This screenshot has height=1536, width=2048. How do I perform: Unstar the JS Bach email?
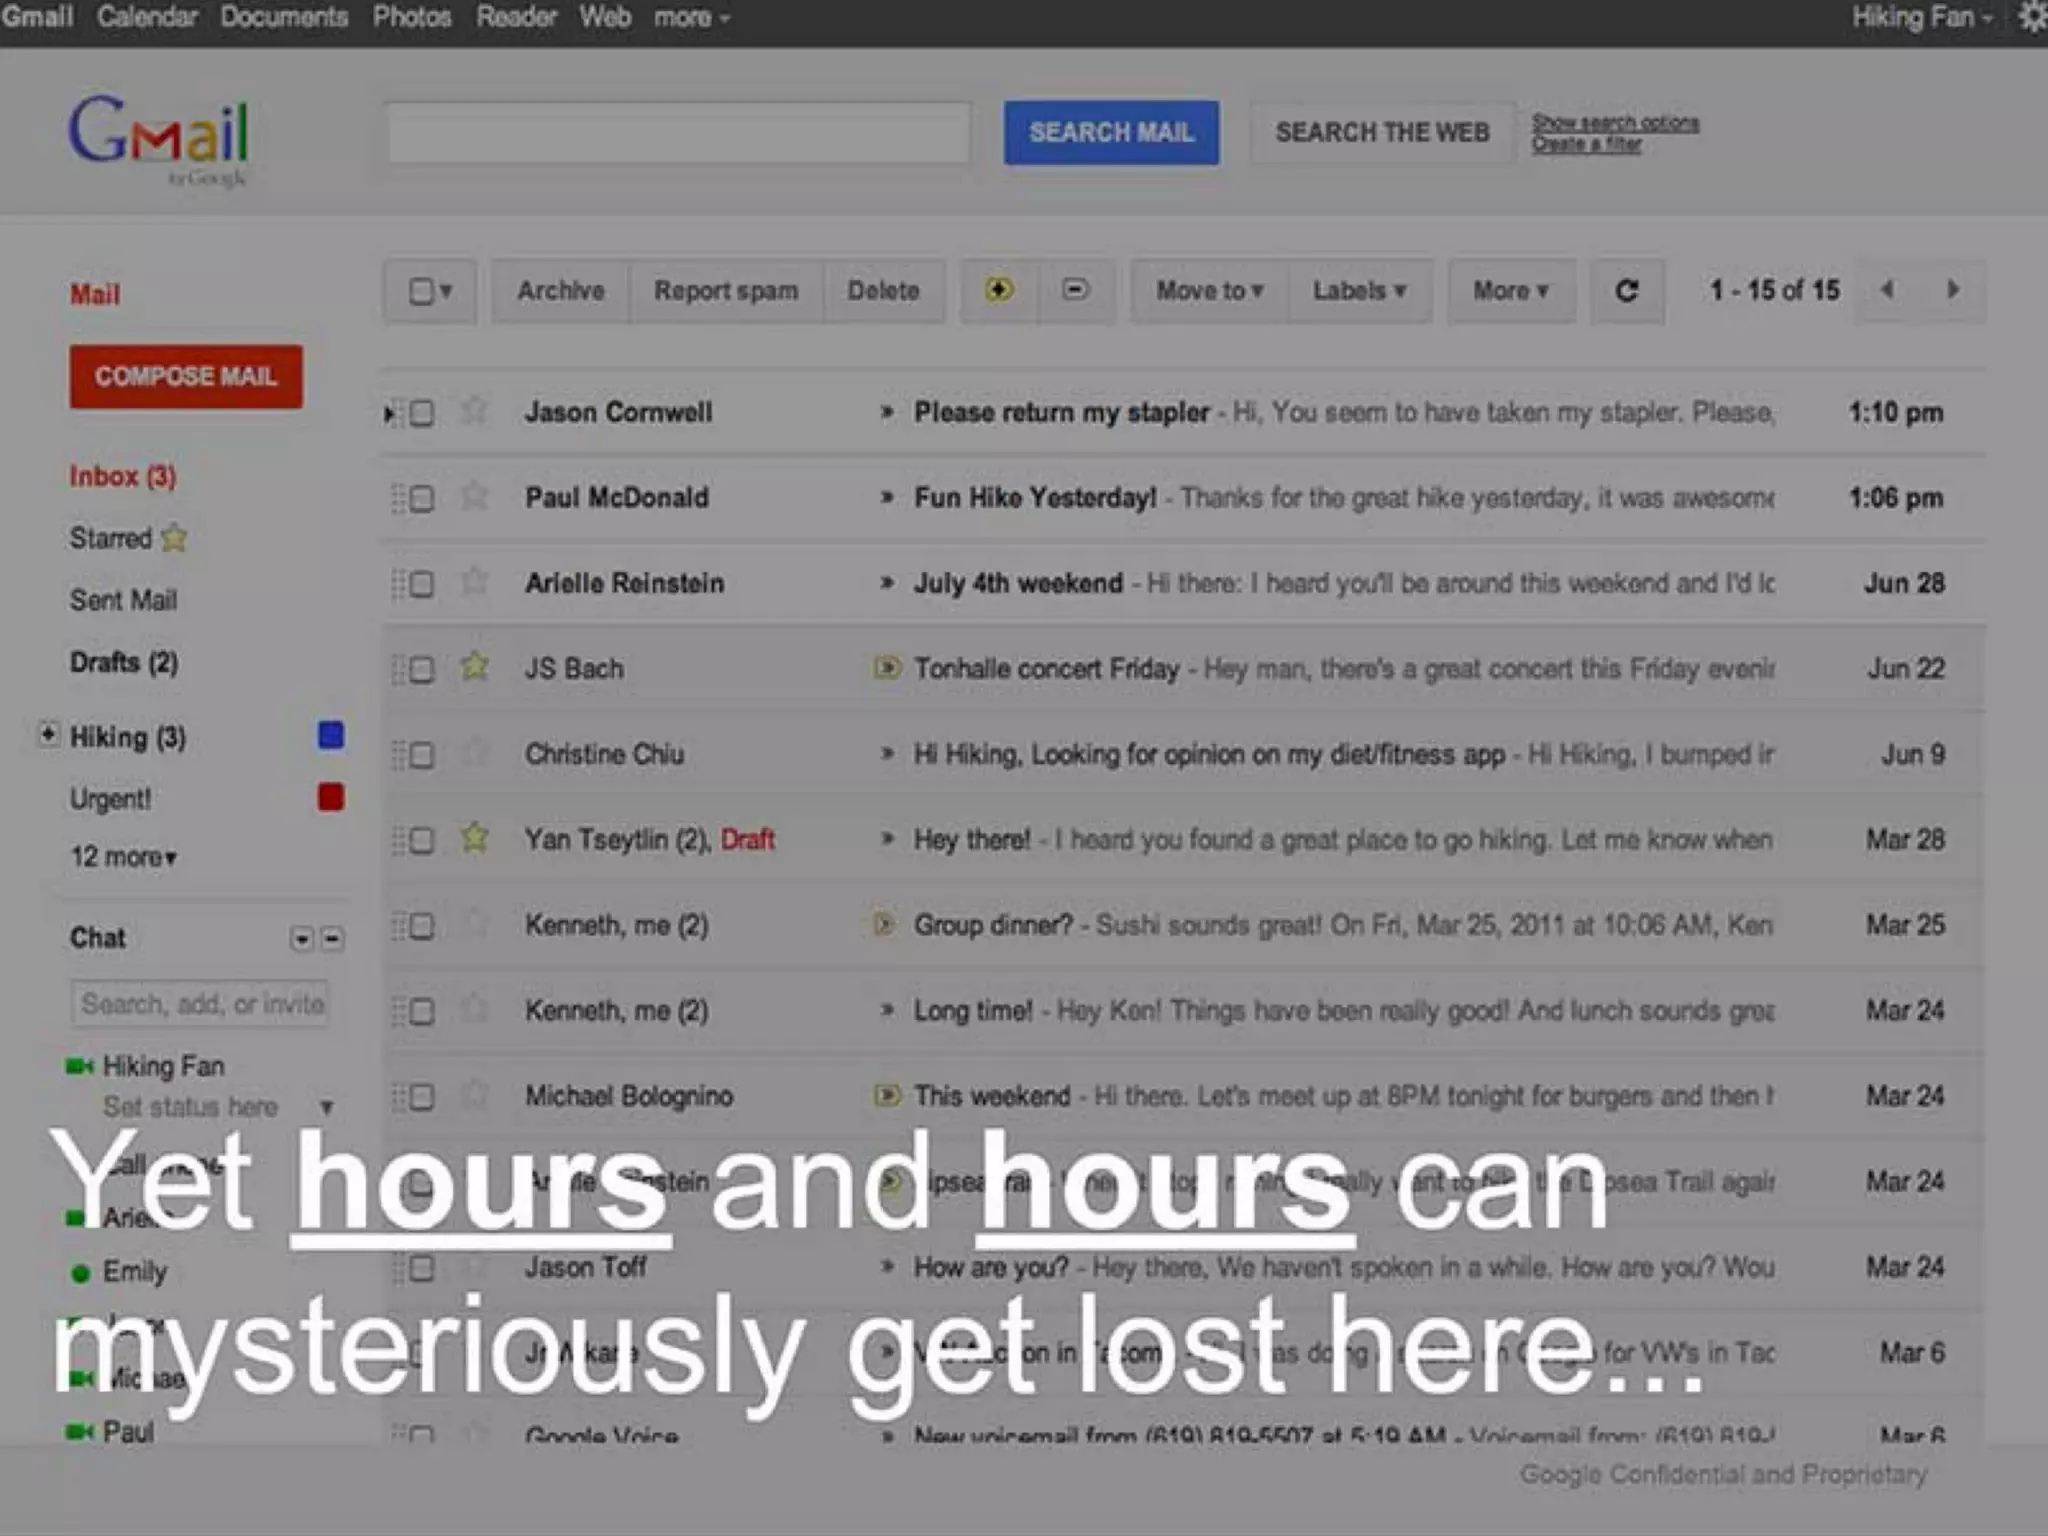[x=475, y=666]
